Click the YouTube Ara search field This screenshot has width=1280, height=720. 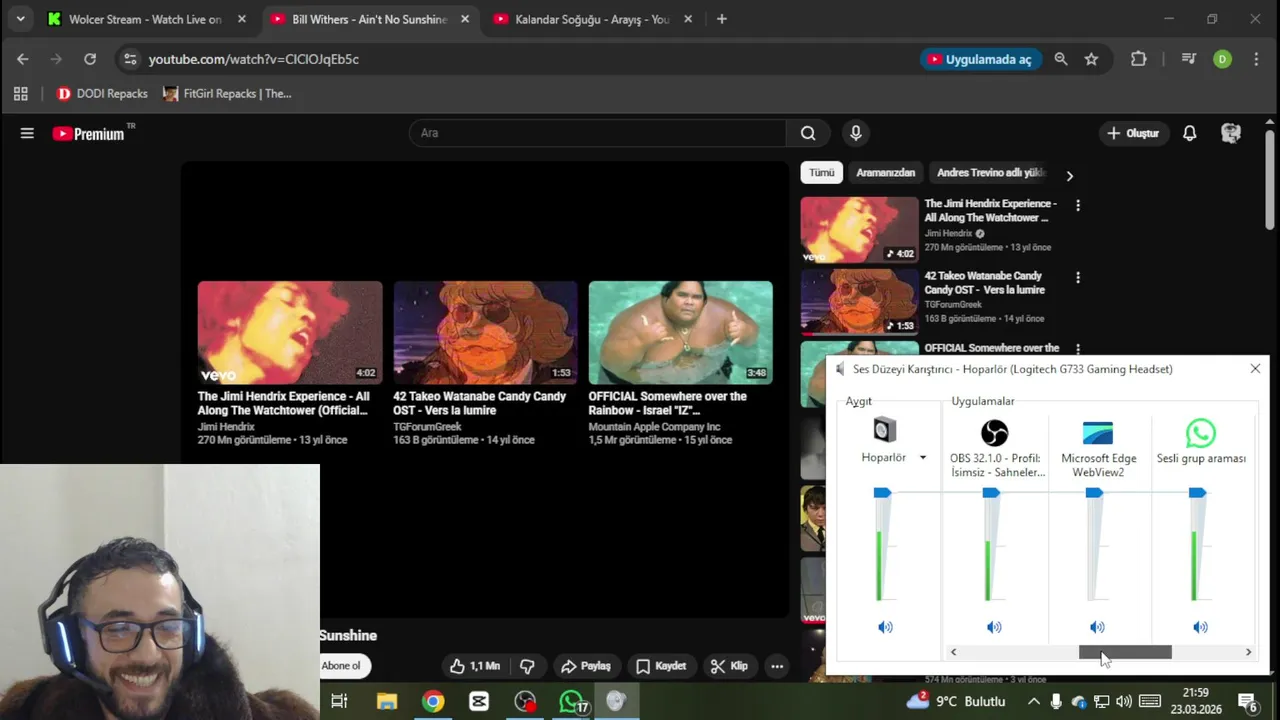pyautogui.click(x=597, y=133)
